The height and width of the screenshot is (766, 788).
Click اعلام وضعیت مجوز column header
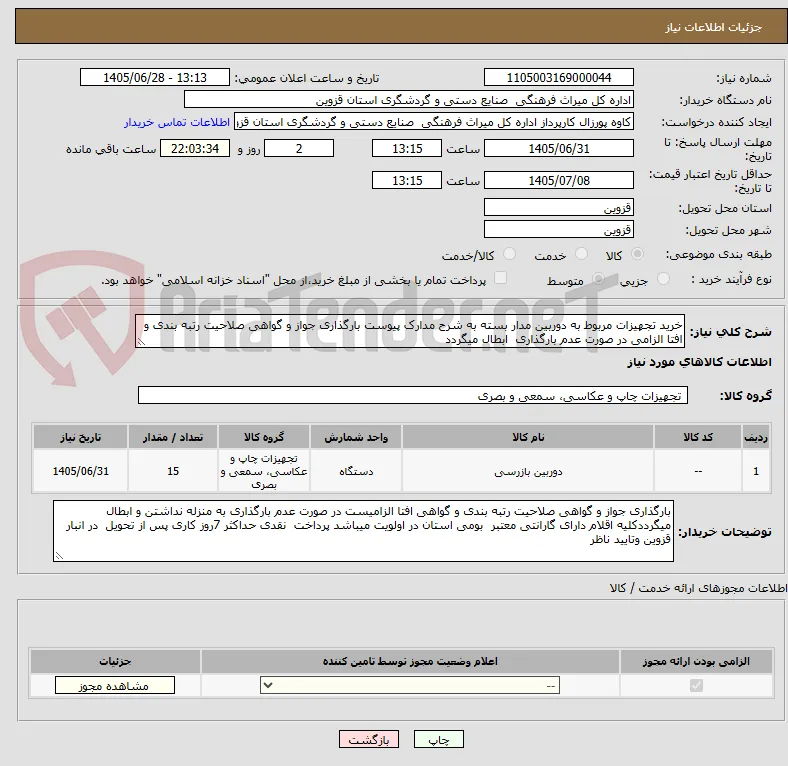(x=410, y=661)
